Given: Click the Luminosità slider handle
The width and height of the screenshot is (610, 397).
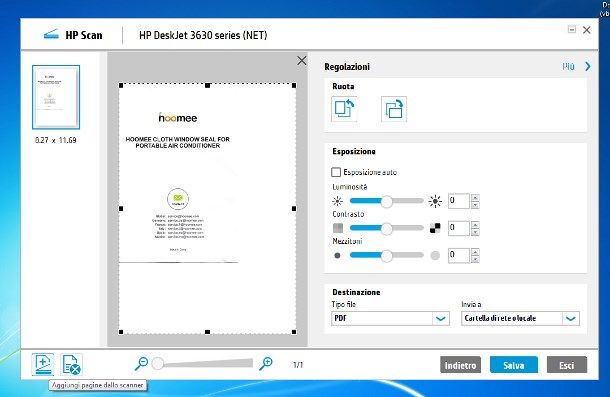Looking at the screenshot, I should coord(386,201).
